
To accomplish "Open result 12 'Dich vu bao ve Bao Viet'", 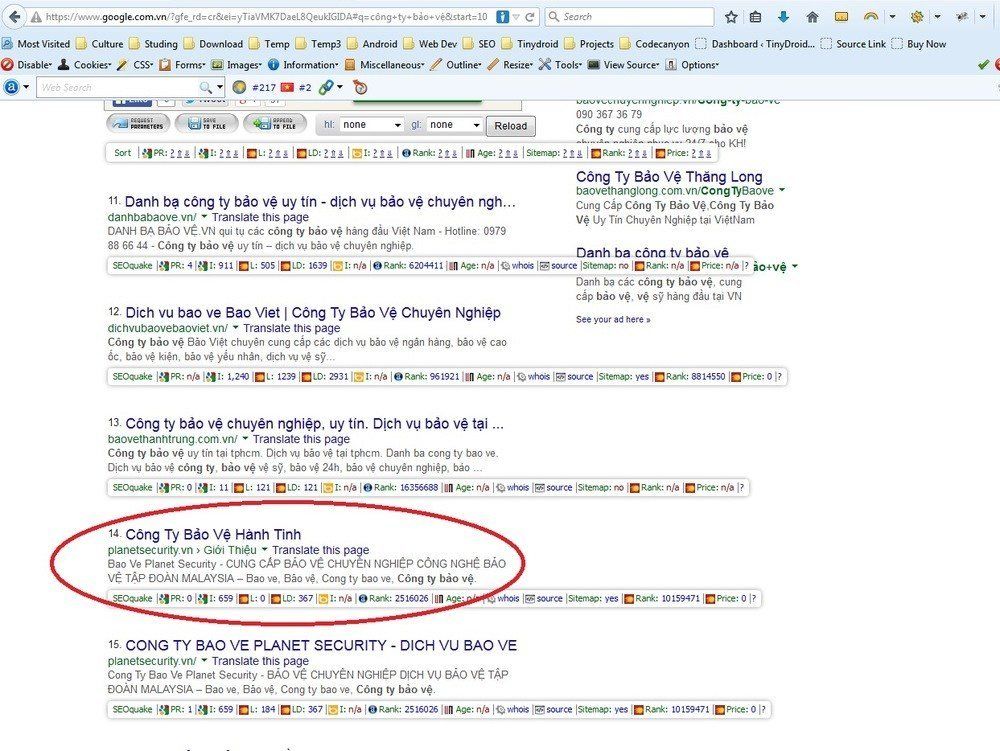I will tap(313, 312).
